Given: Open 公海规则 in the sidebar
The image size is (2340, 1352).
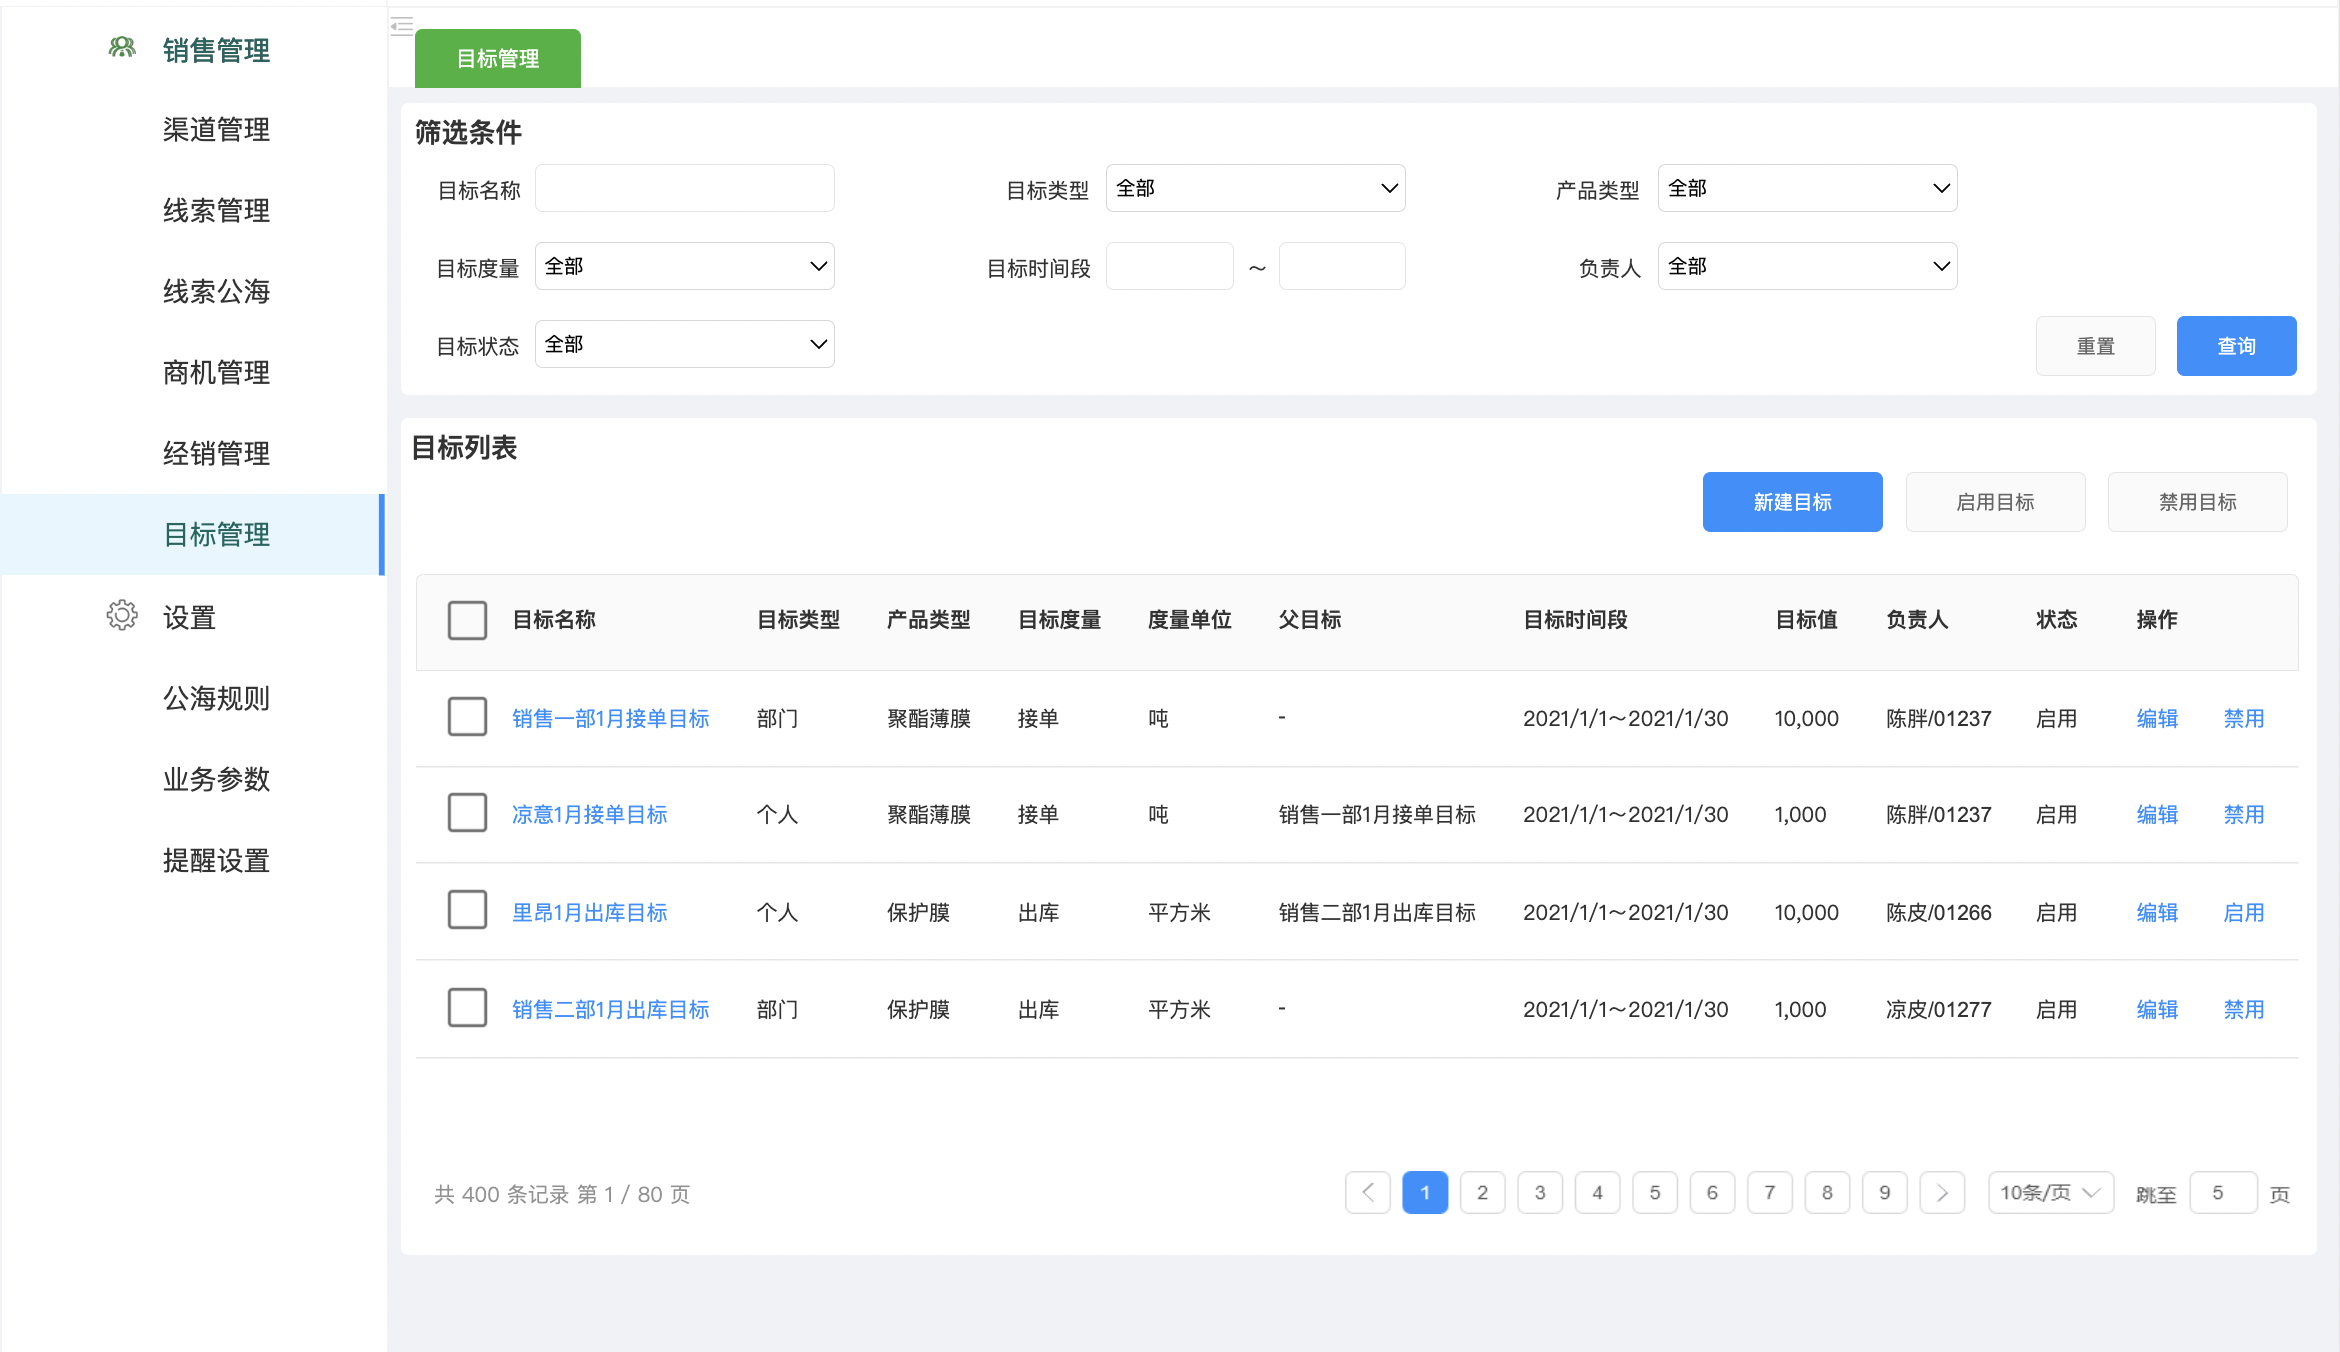Looking at the screenshot, I should (x=216, y=698).
